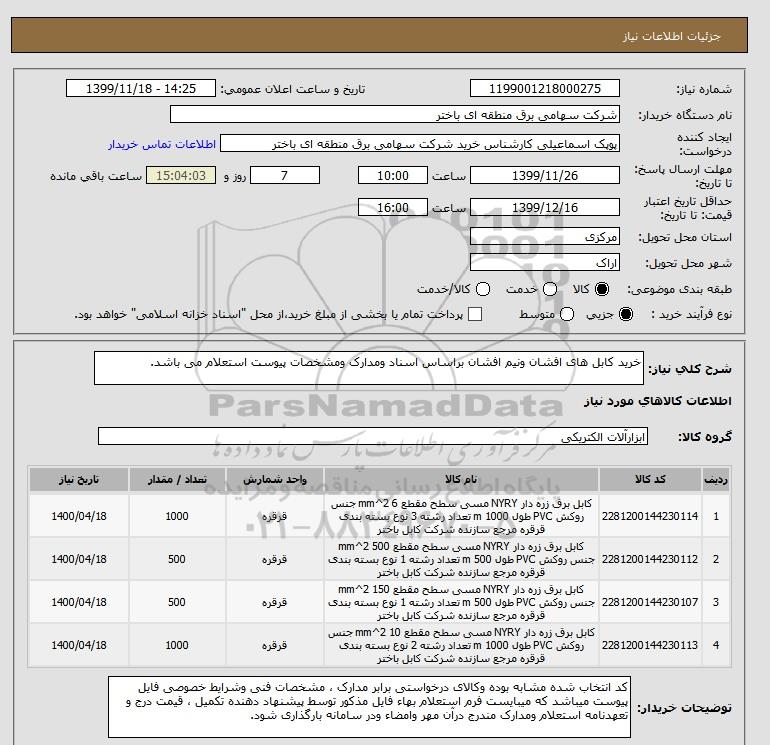Select the کالا radio button

point(602,289)
